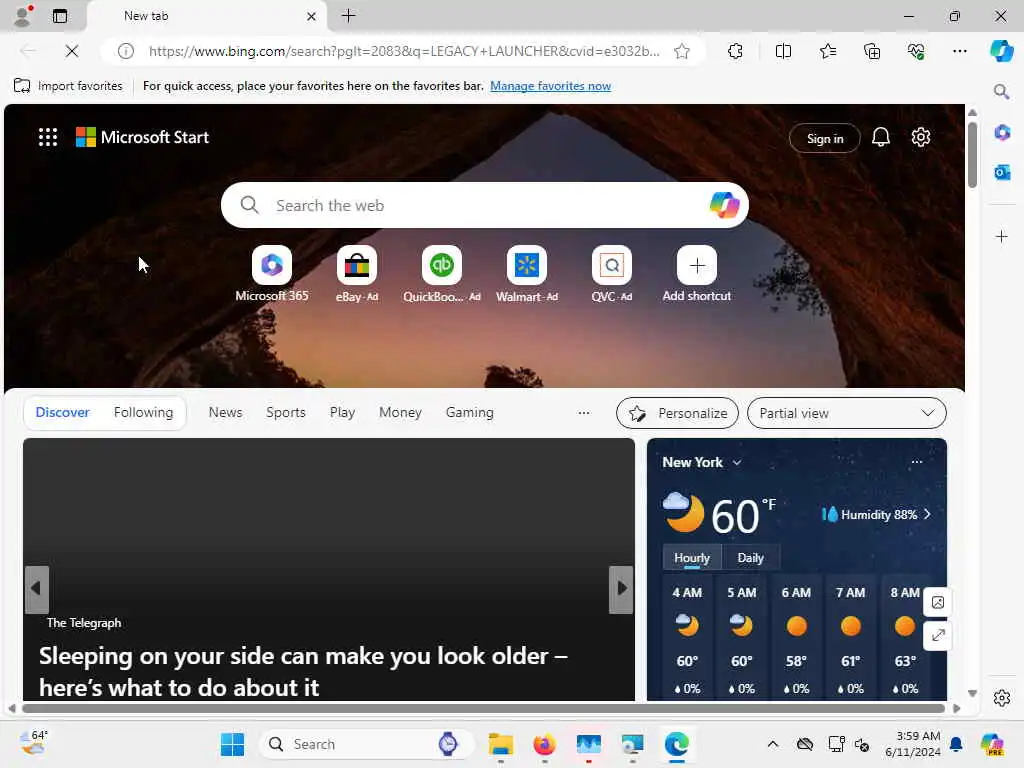The image size is (1024, 768).
Task: Open the Favorites list icon
Action: pyautogui.click(x=827, y=51)
